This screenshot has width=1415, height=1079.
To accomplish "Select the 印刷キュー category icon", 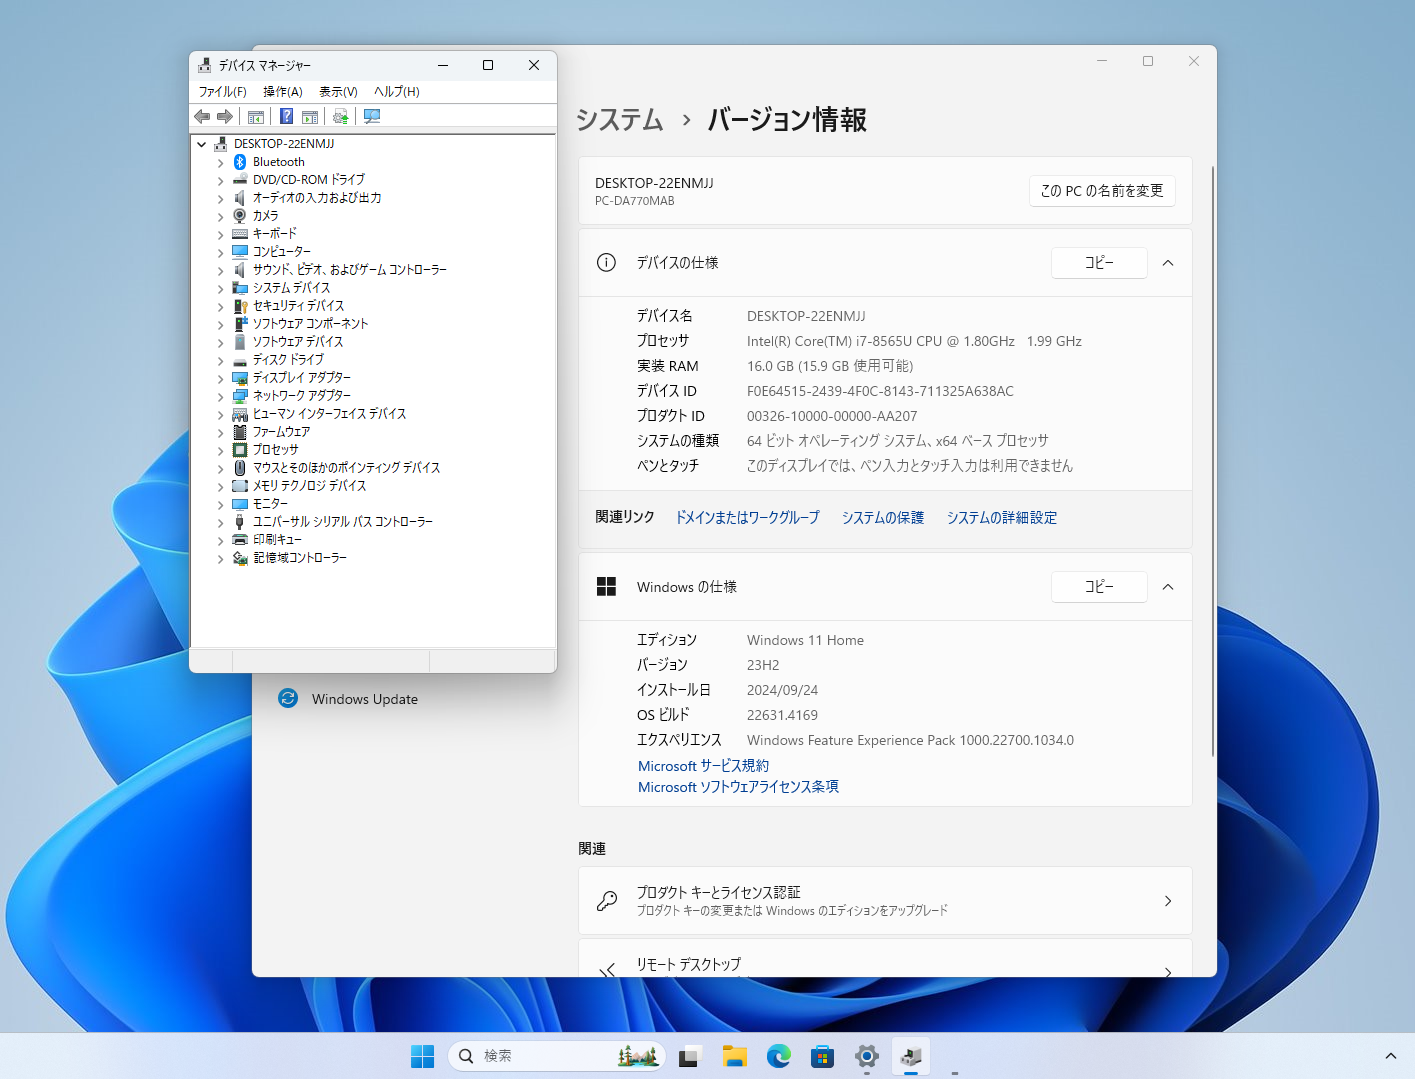I will click(240, 540).
